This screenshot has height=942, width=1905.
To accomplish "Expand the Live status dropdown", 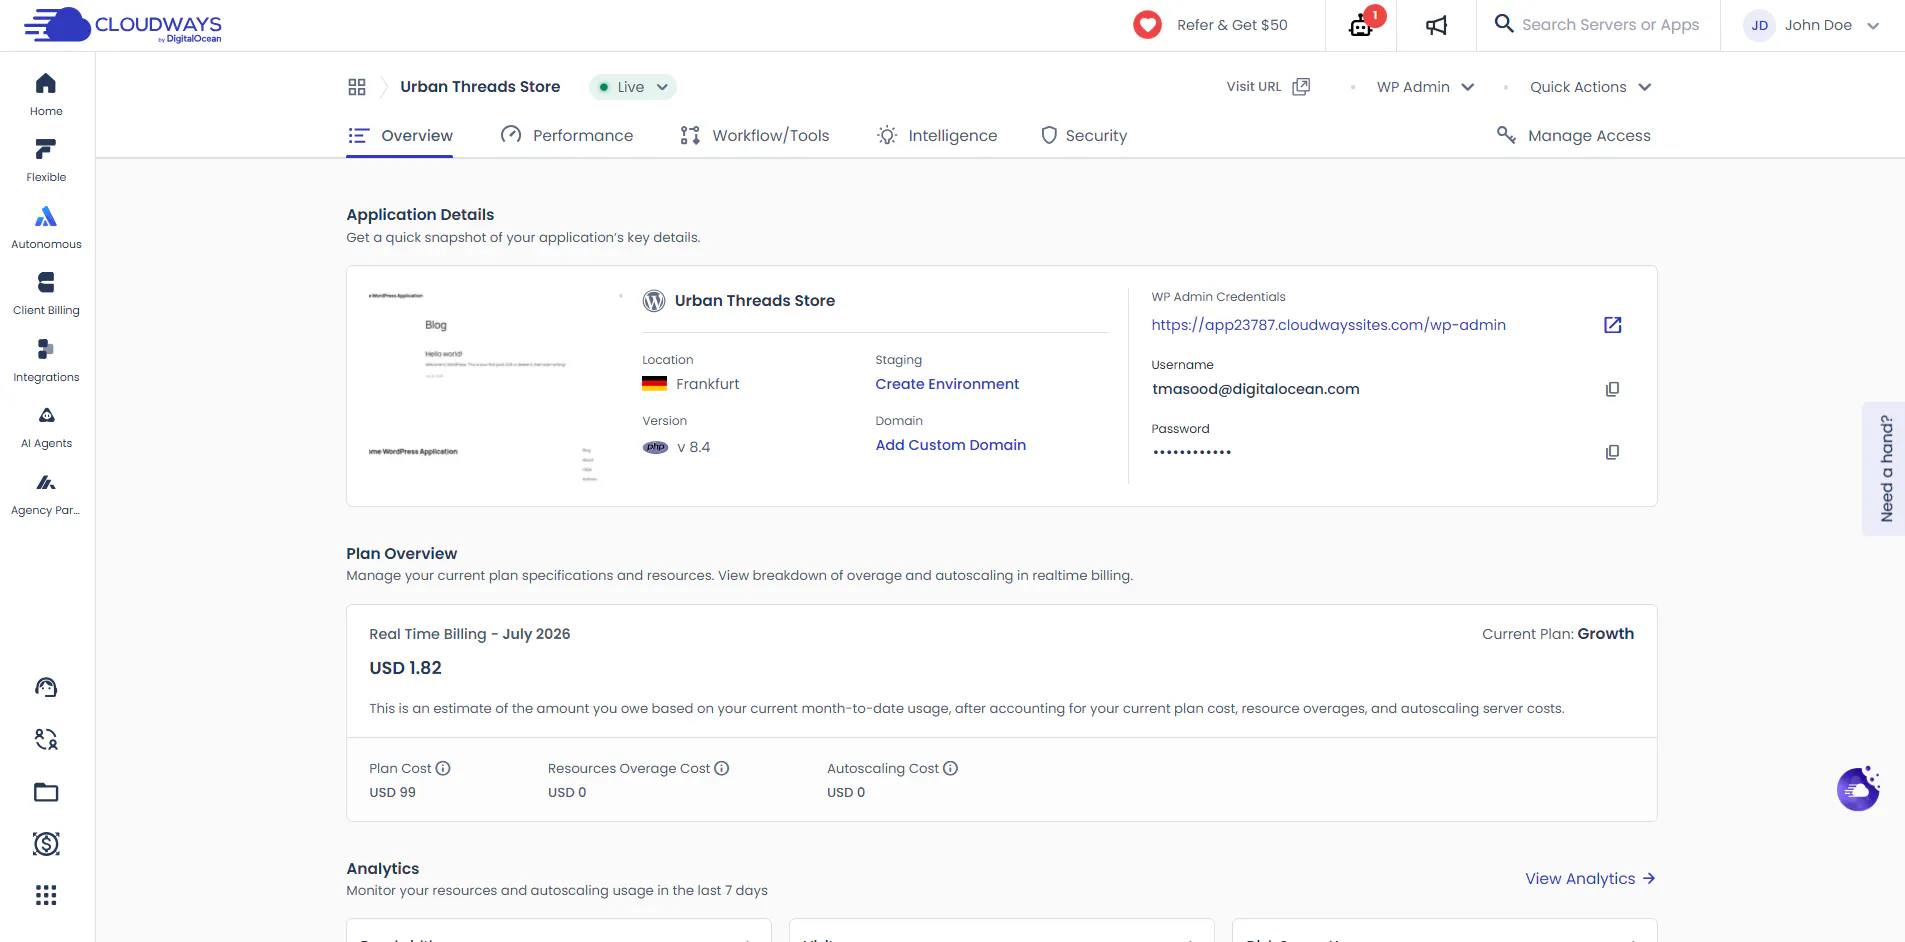I will (x=632, y=87).
